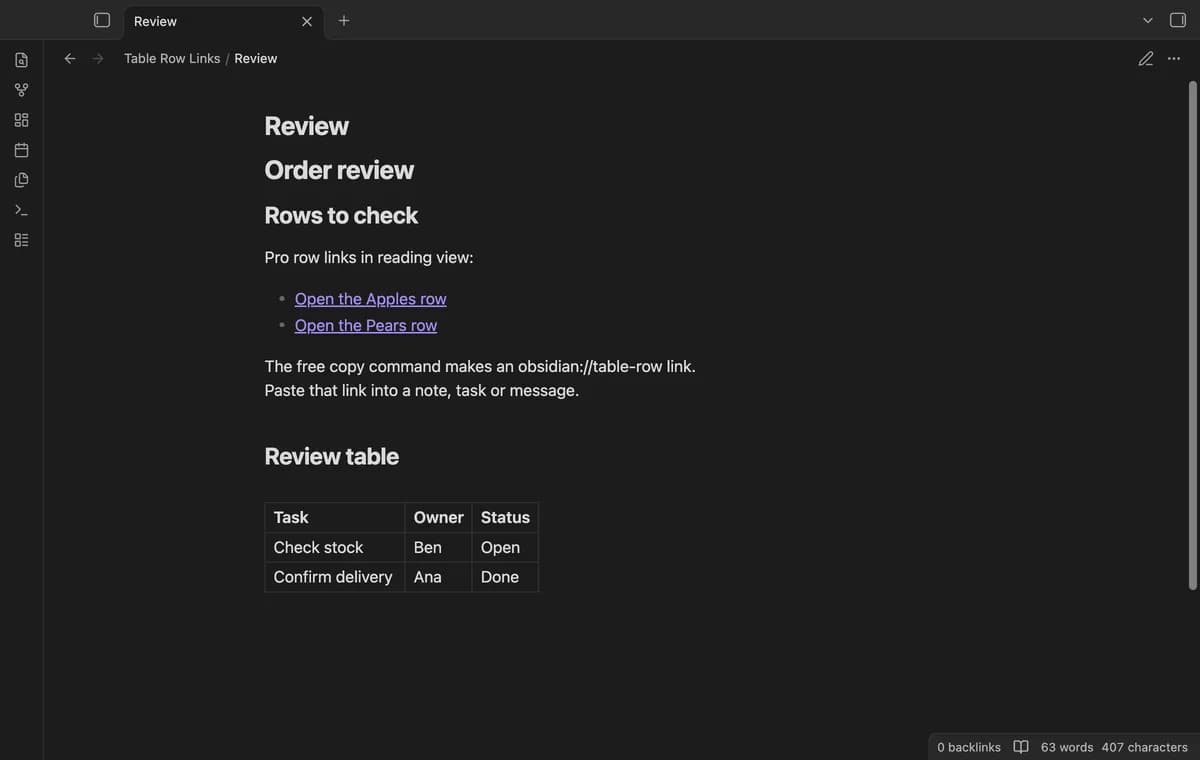The image size is (1200, 760).
Task: Expand the tab list chevron
Action: [x=1148, y=20]
